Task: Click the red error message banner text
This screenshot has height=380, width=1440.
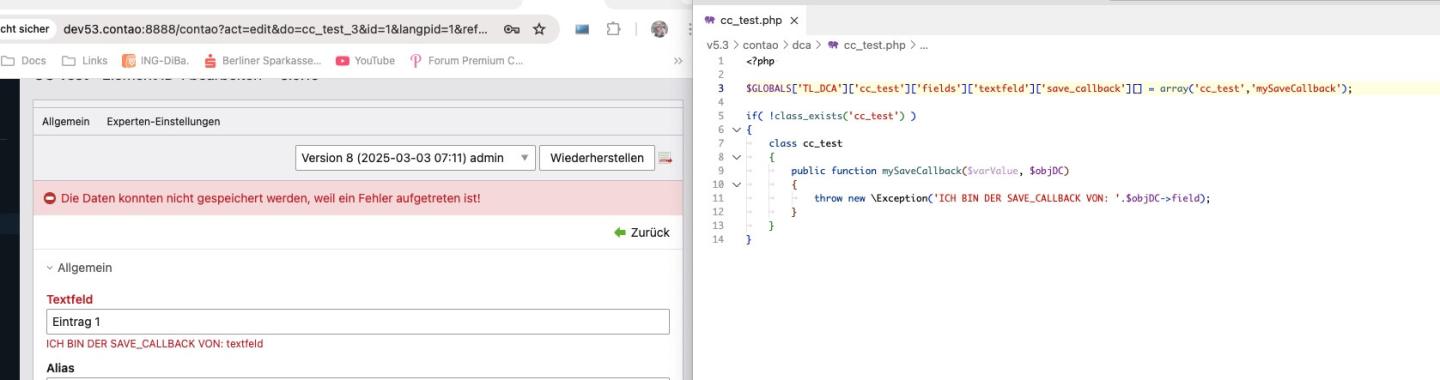Action: tap(270, 198)
